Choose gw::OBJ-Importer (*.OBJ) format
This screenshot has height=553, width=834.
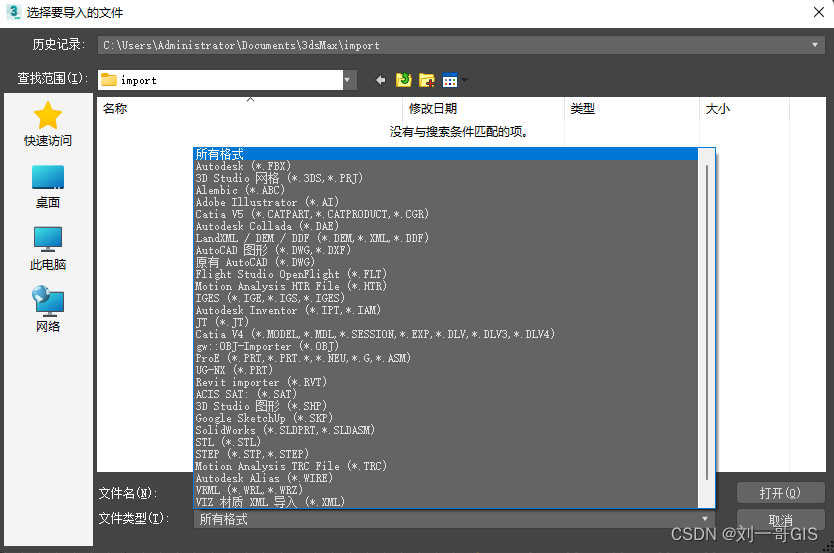446,346
